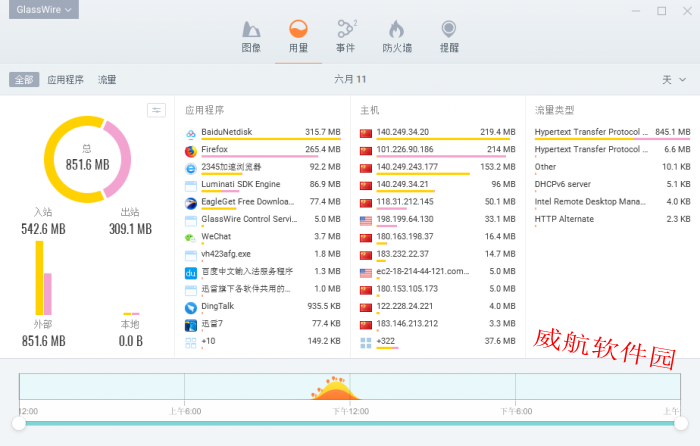Click the DingTalk app icon
Screen dimensions: 700x446
pyautogui.click(x=191, y=308)
